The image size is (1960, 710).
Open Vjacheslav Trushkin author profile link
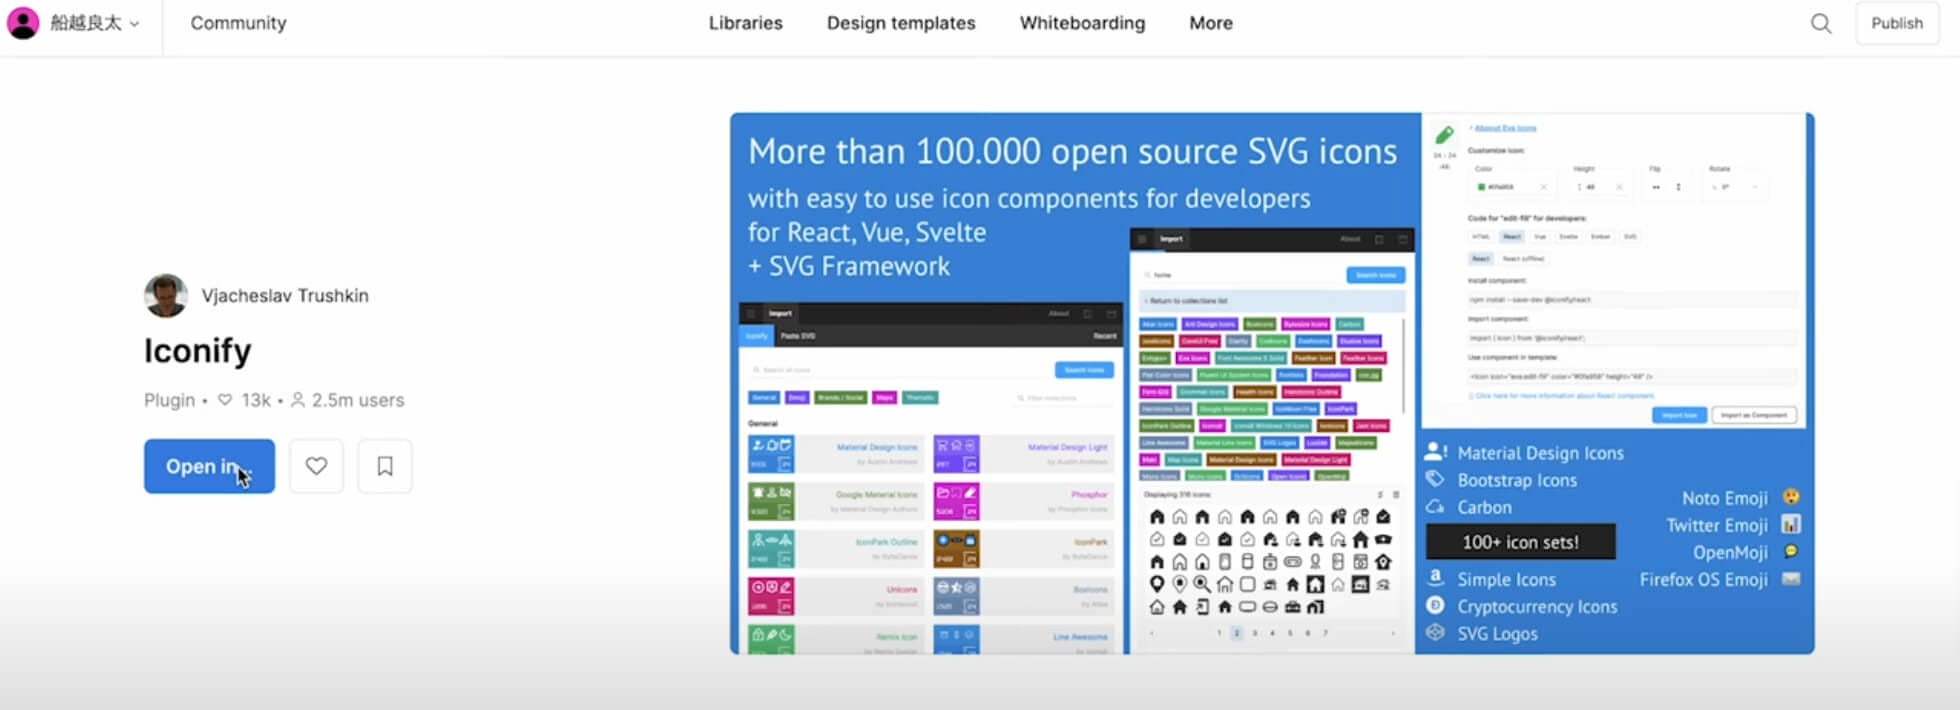point(285,296)
